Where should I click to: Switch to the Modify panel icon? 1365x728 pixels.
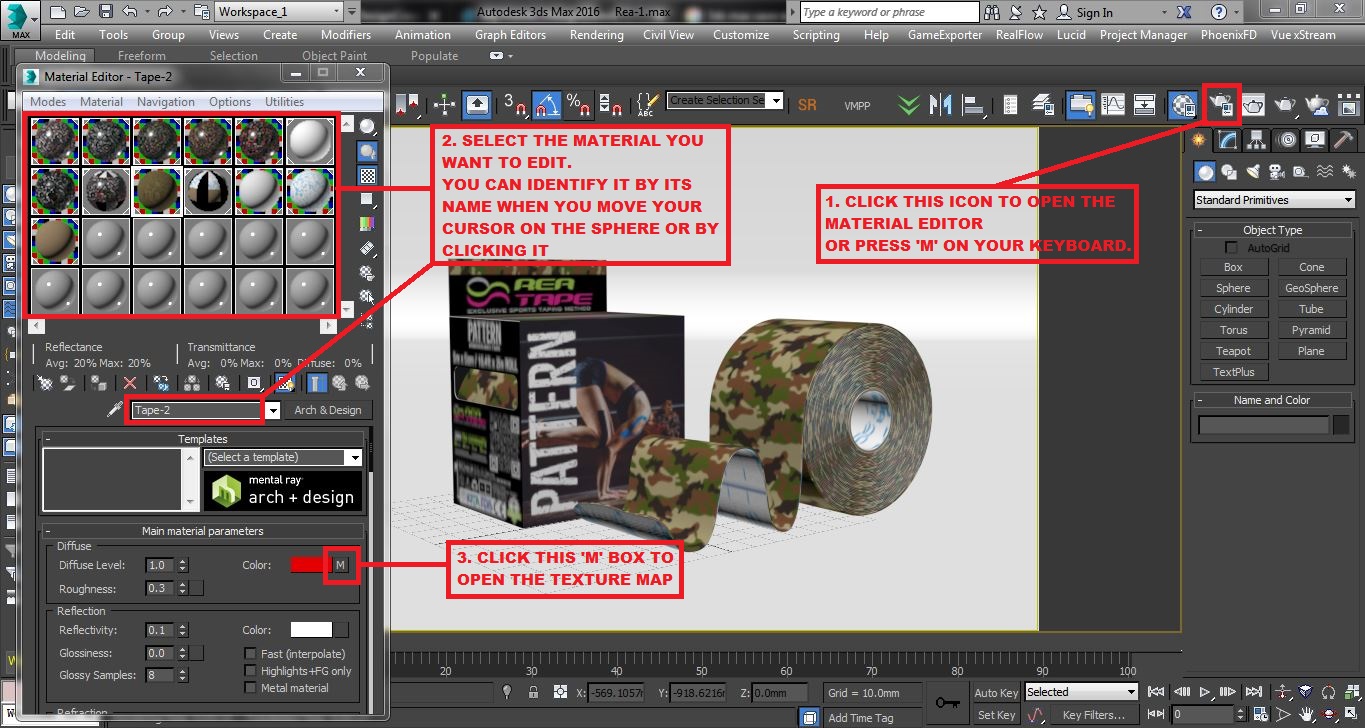(1228, 140)
